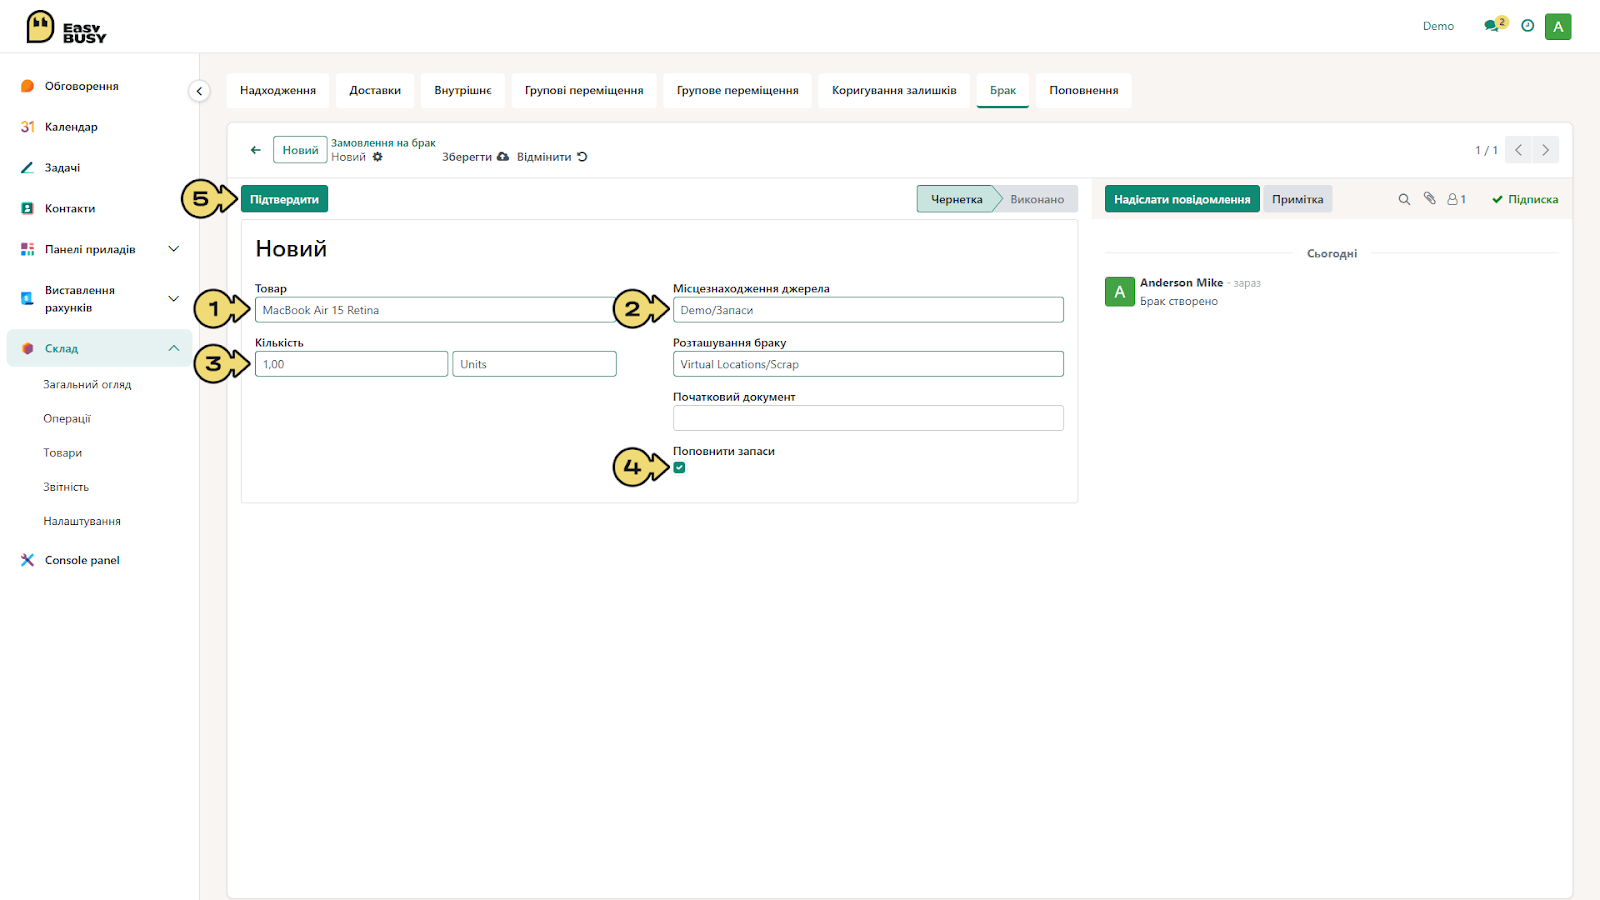Toggle Підписка subscription
The width and height of the screenshot is (1600, 900).
point(1525,199)
